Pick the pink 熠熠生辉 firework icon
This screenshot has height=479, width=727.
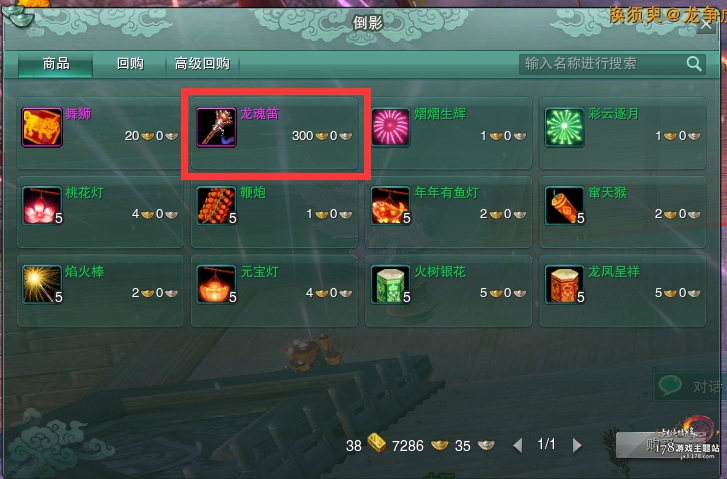click(x=390, y=127)
